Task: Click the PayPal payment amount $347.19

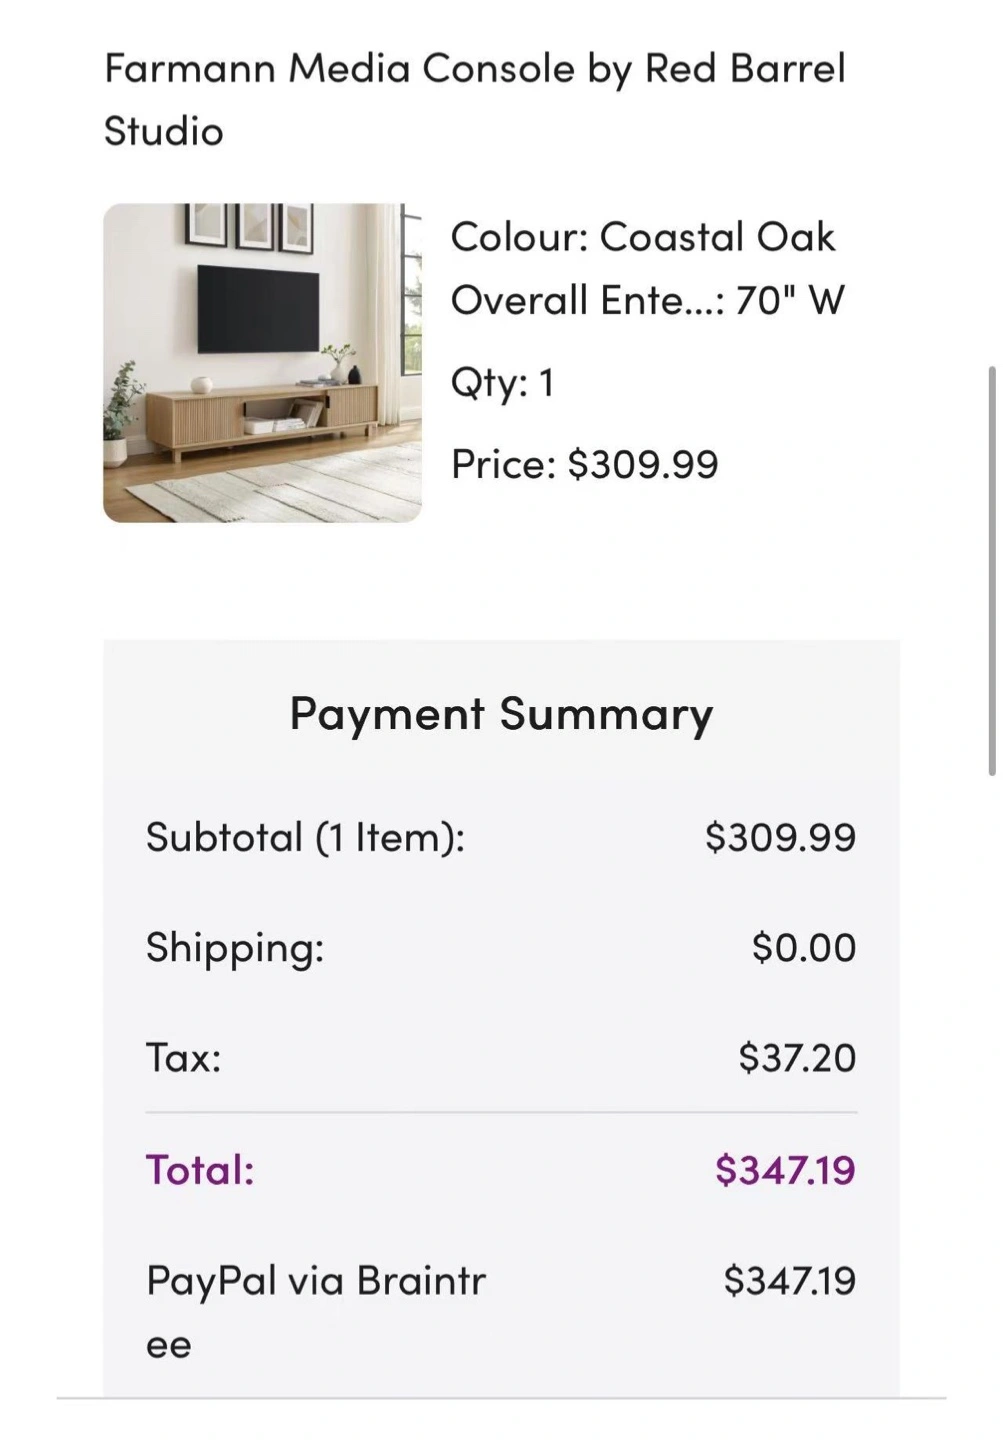Action: tap(790, 1280)
